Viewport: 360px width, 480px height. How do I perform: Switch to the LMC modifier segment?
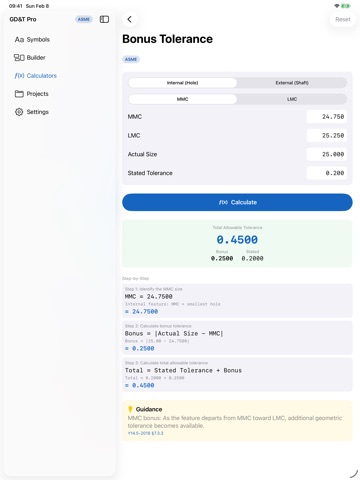(292, 99)
